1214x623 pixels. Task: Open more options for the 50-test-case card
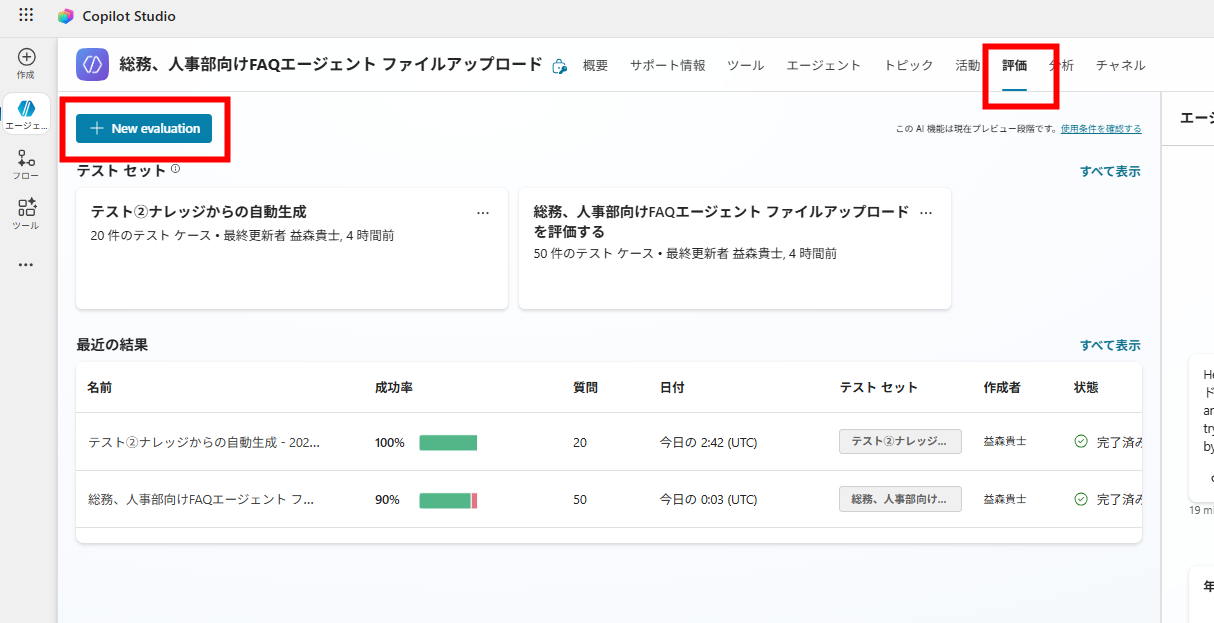point(926,213)
